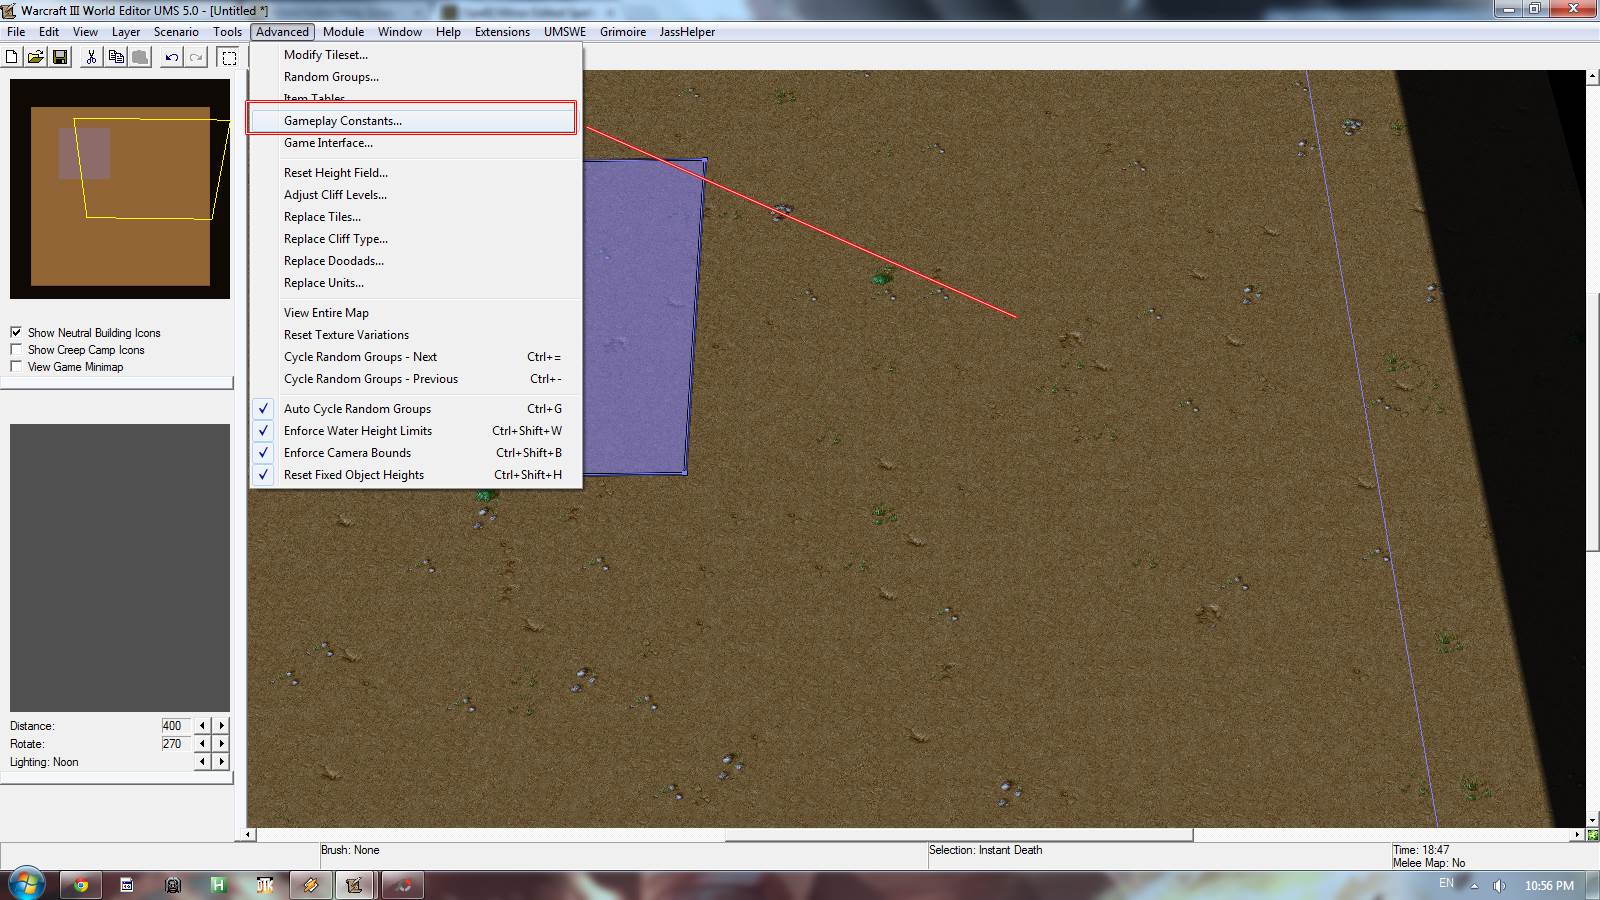Increase Rotate with right arrow
Screen dimensions: 1600x900
[221, 744]
